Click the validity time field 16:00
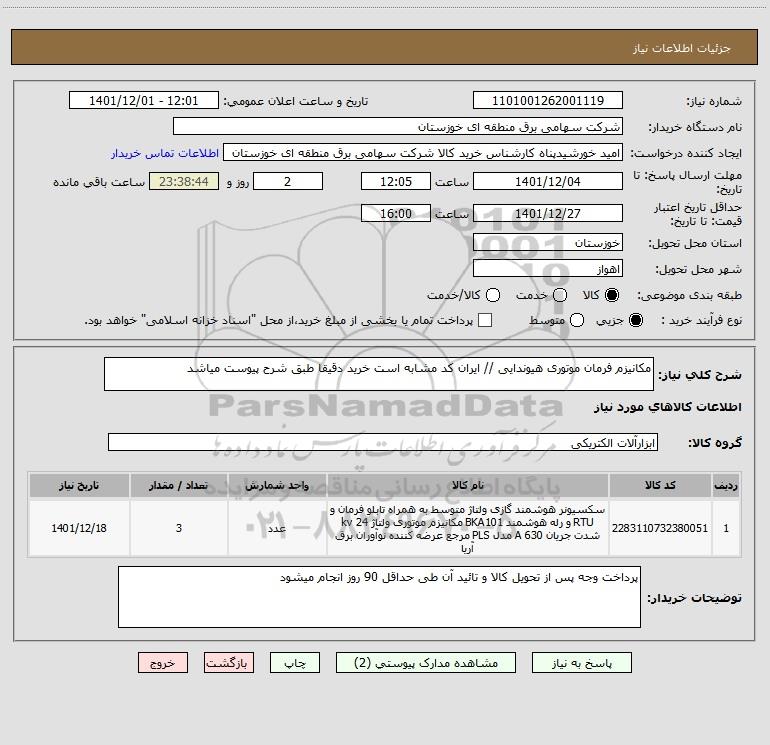The image size is (770, 745). [396, 213]
